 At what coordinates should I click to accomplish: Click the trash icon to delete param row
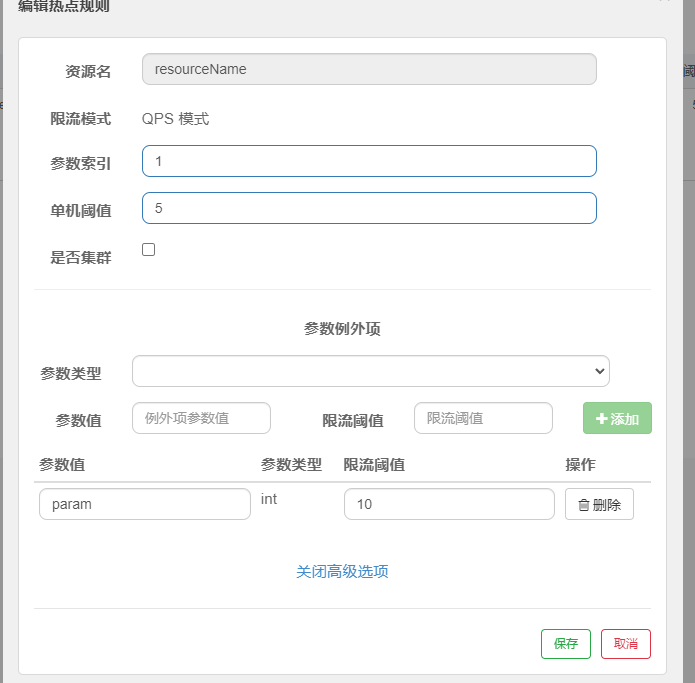tap(584, 505)
